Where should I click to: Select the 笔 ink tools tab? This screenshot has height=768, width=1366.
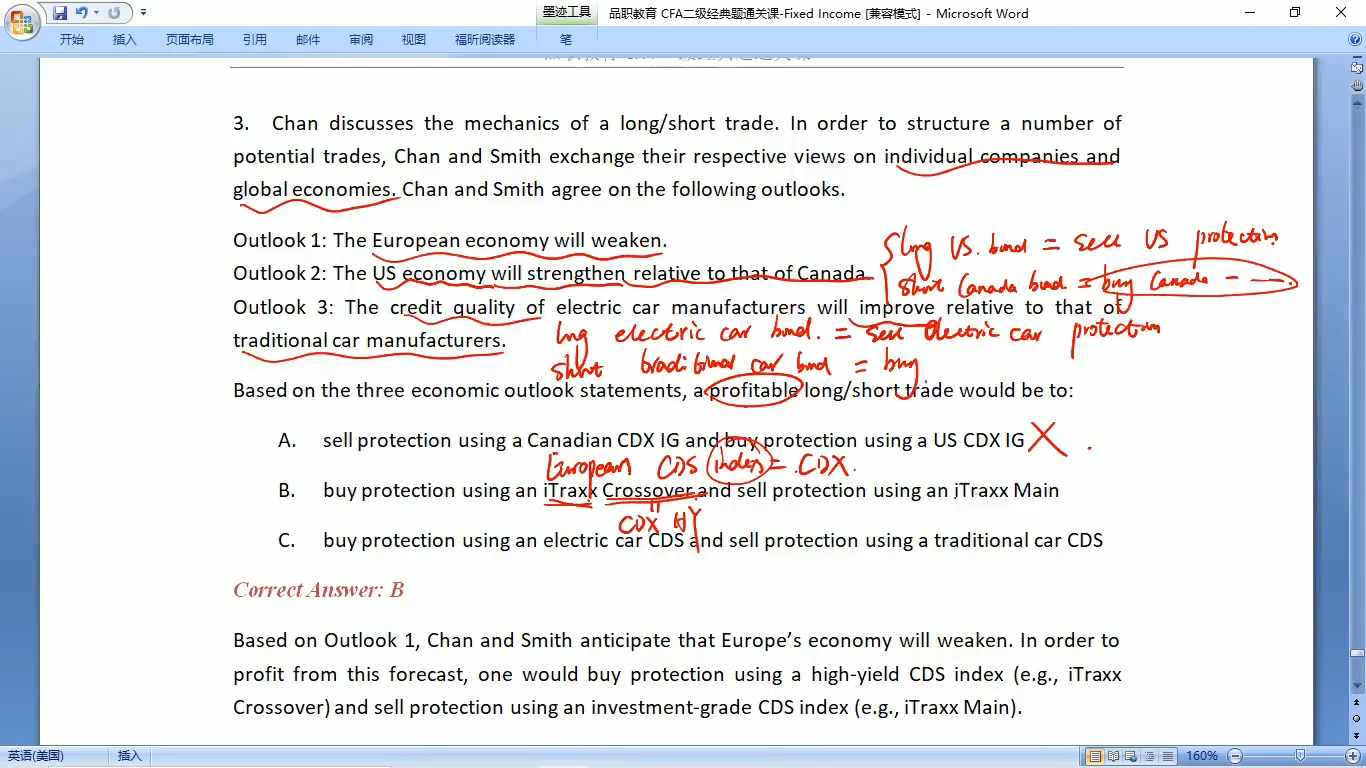pyautogui.click(x=566, y=40)
